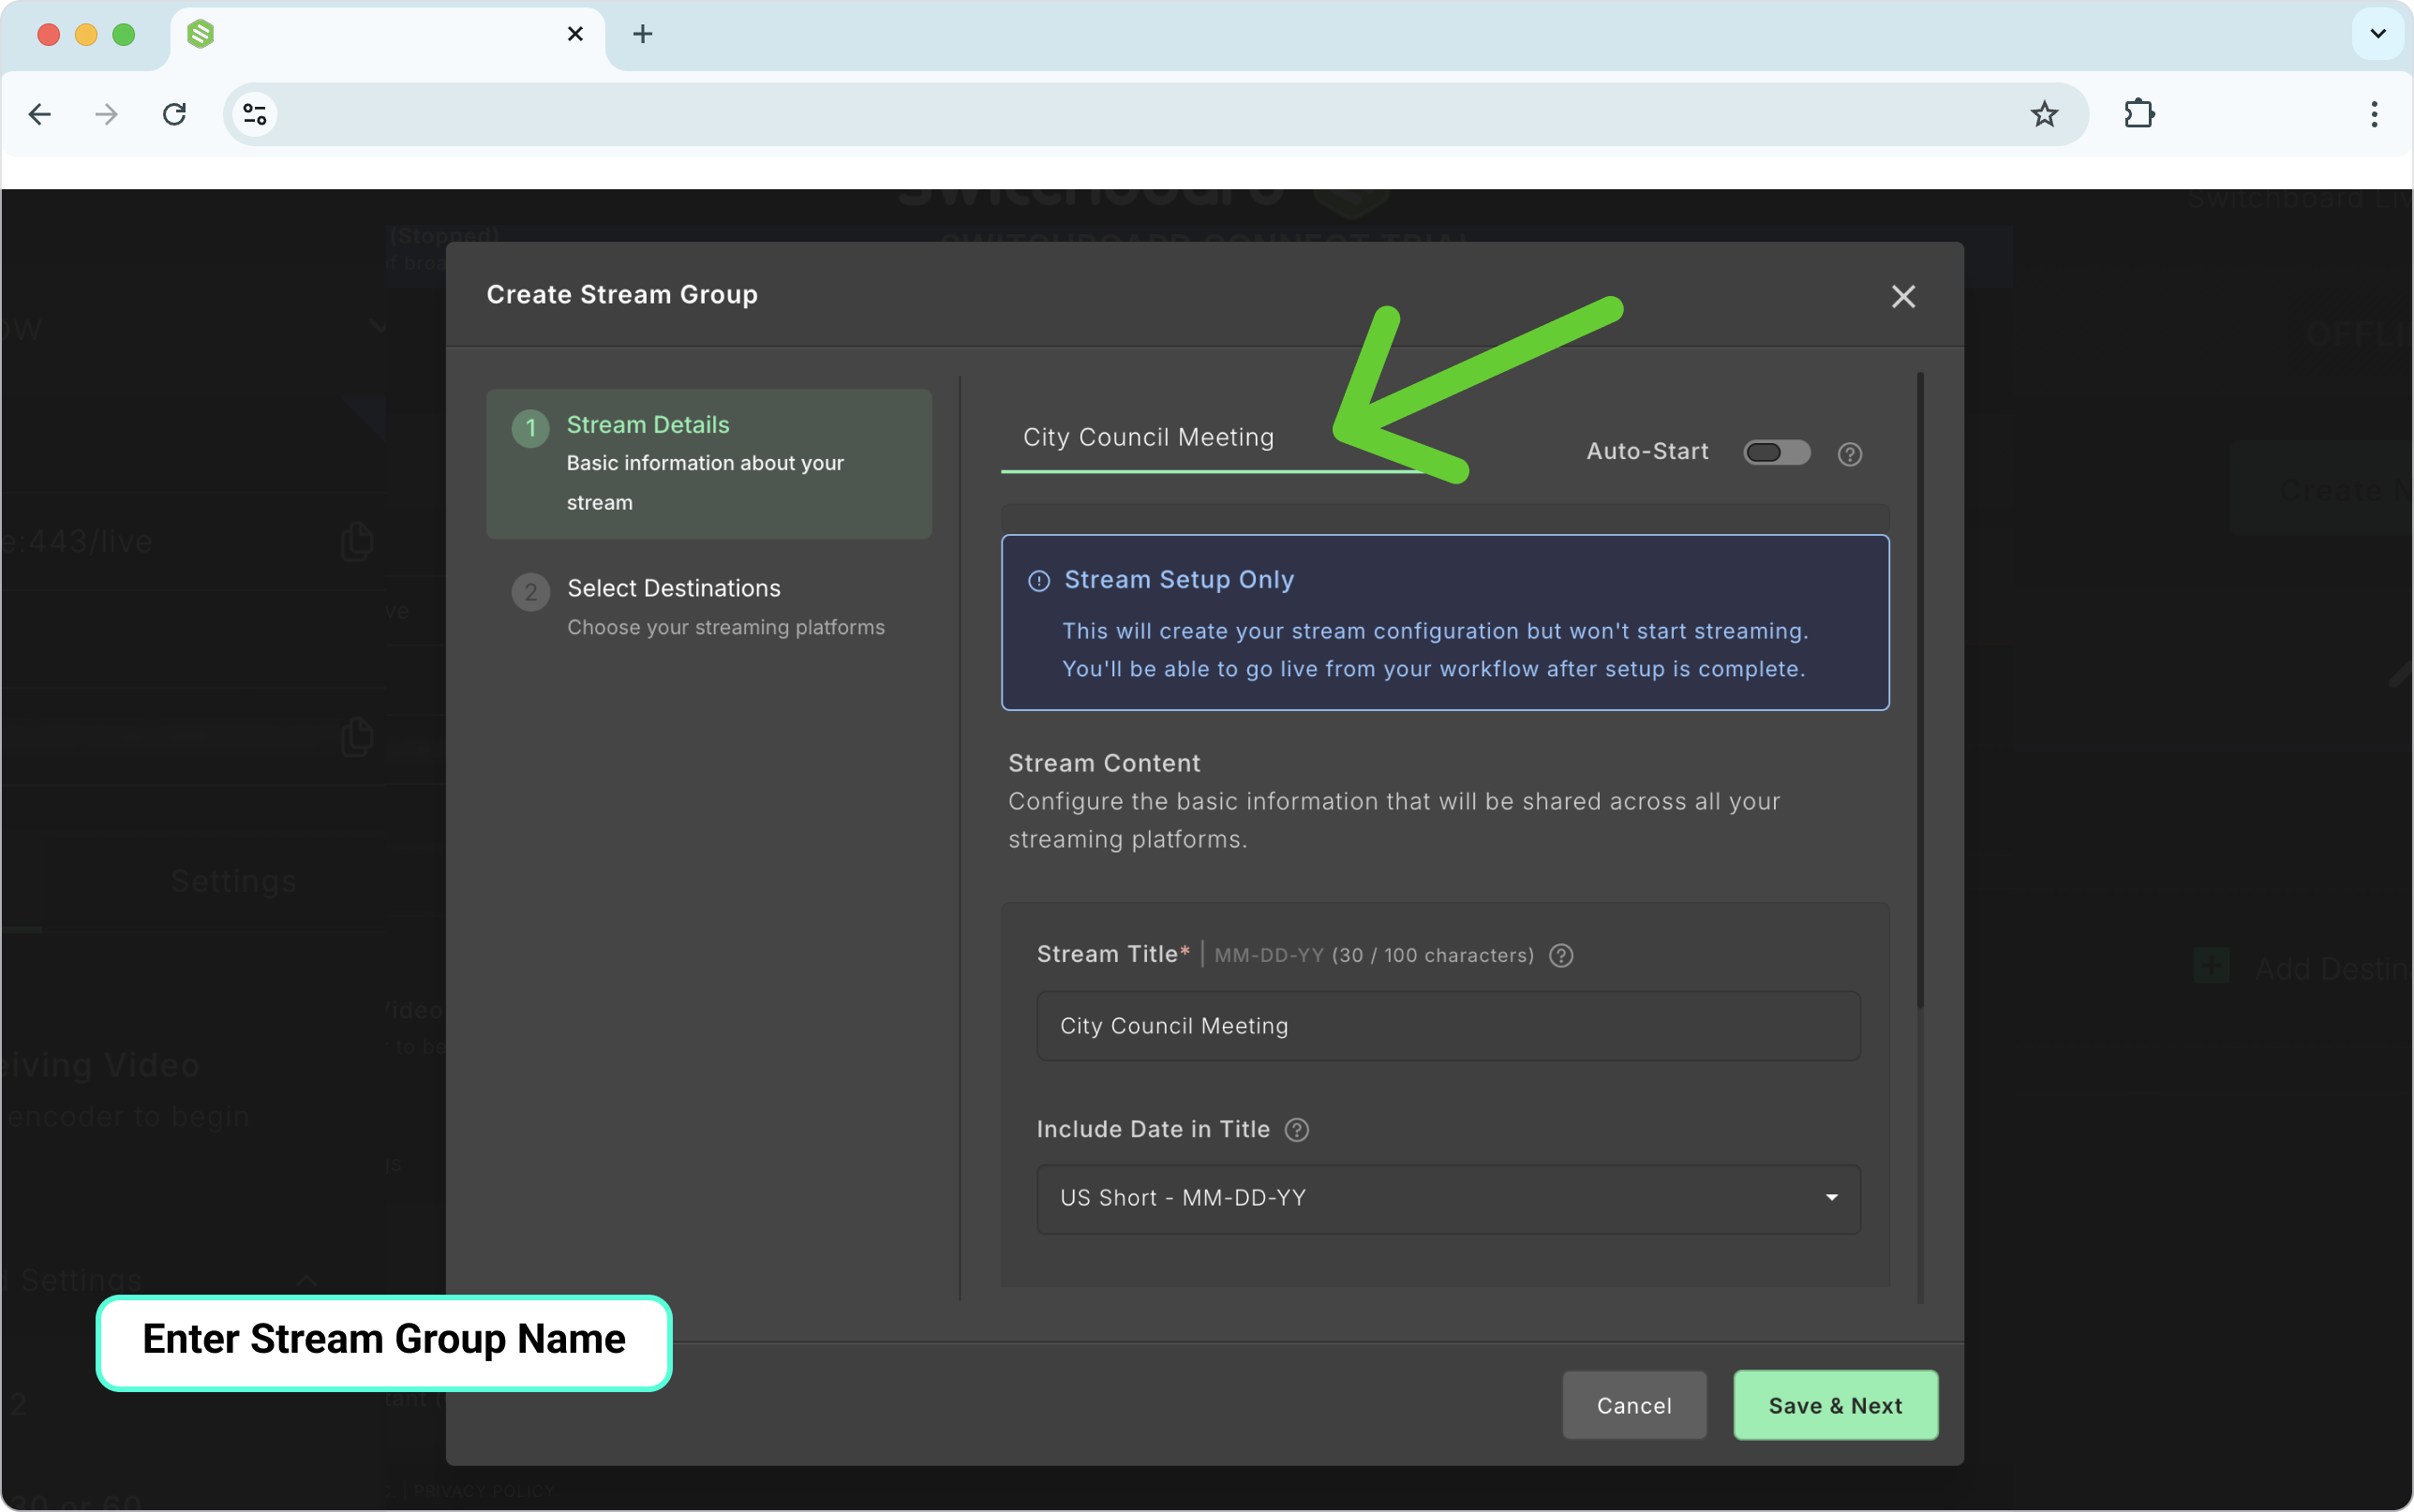The height and width of the screenshot is (1512, 2414).
Task: Close the current browser tab
Action: 575,35
